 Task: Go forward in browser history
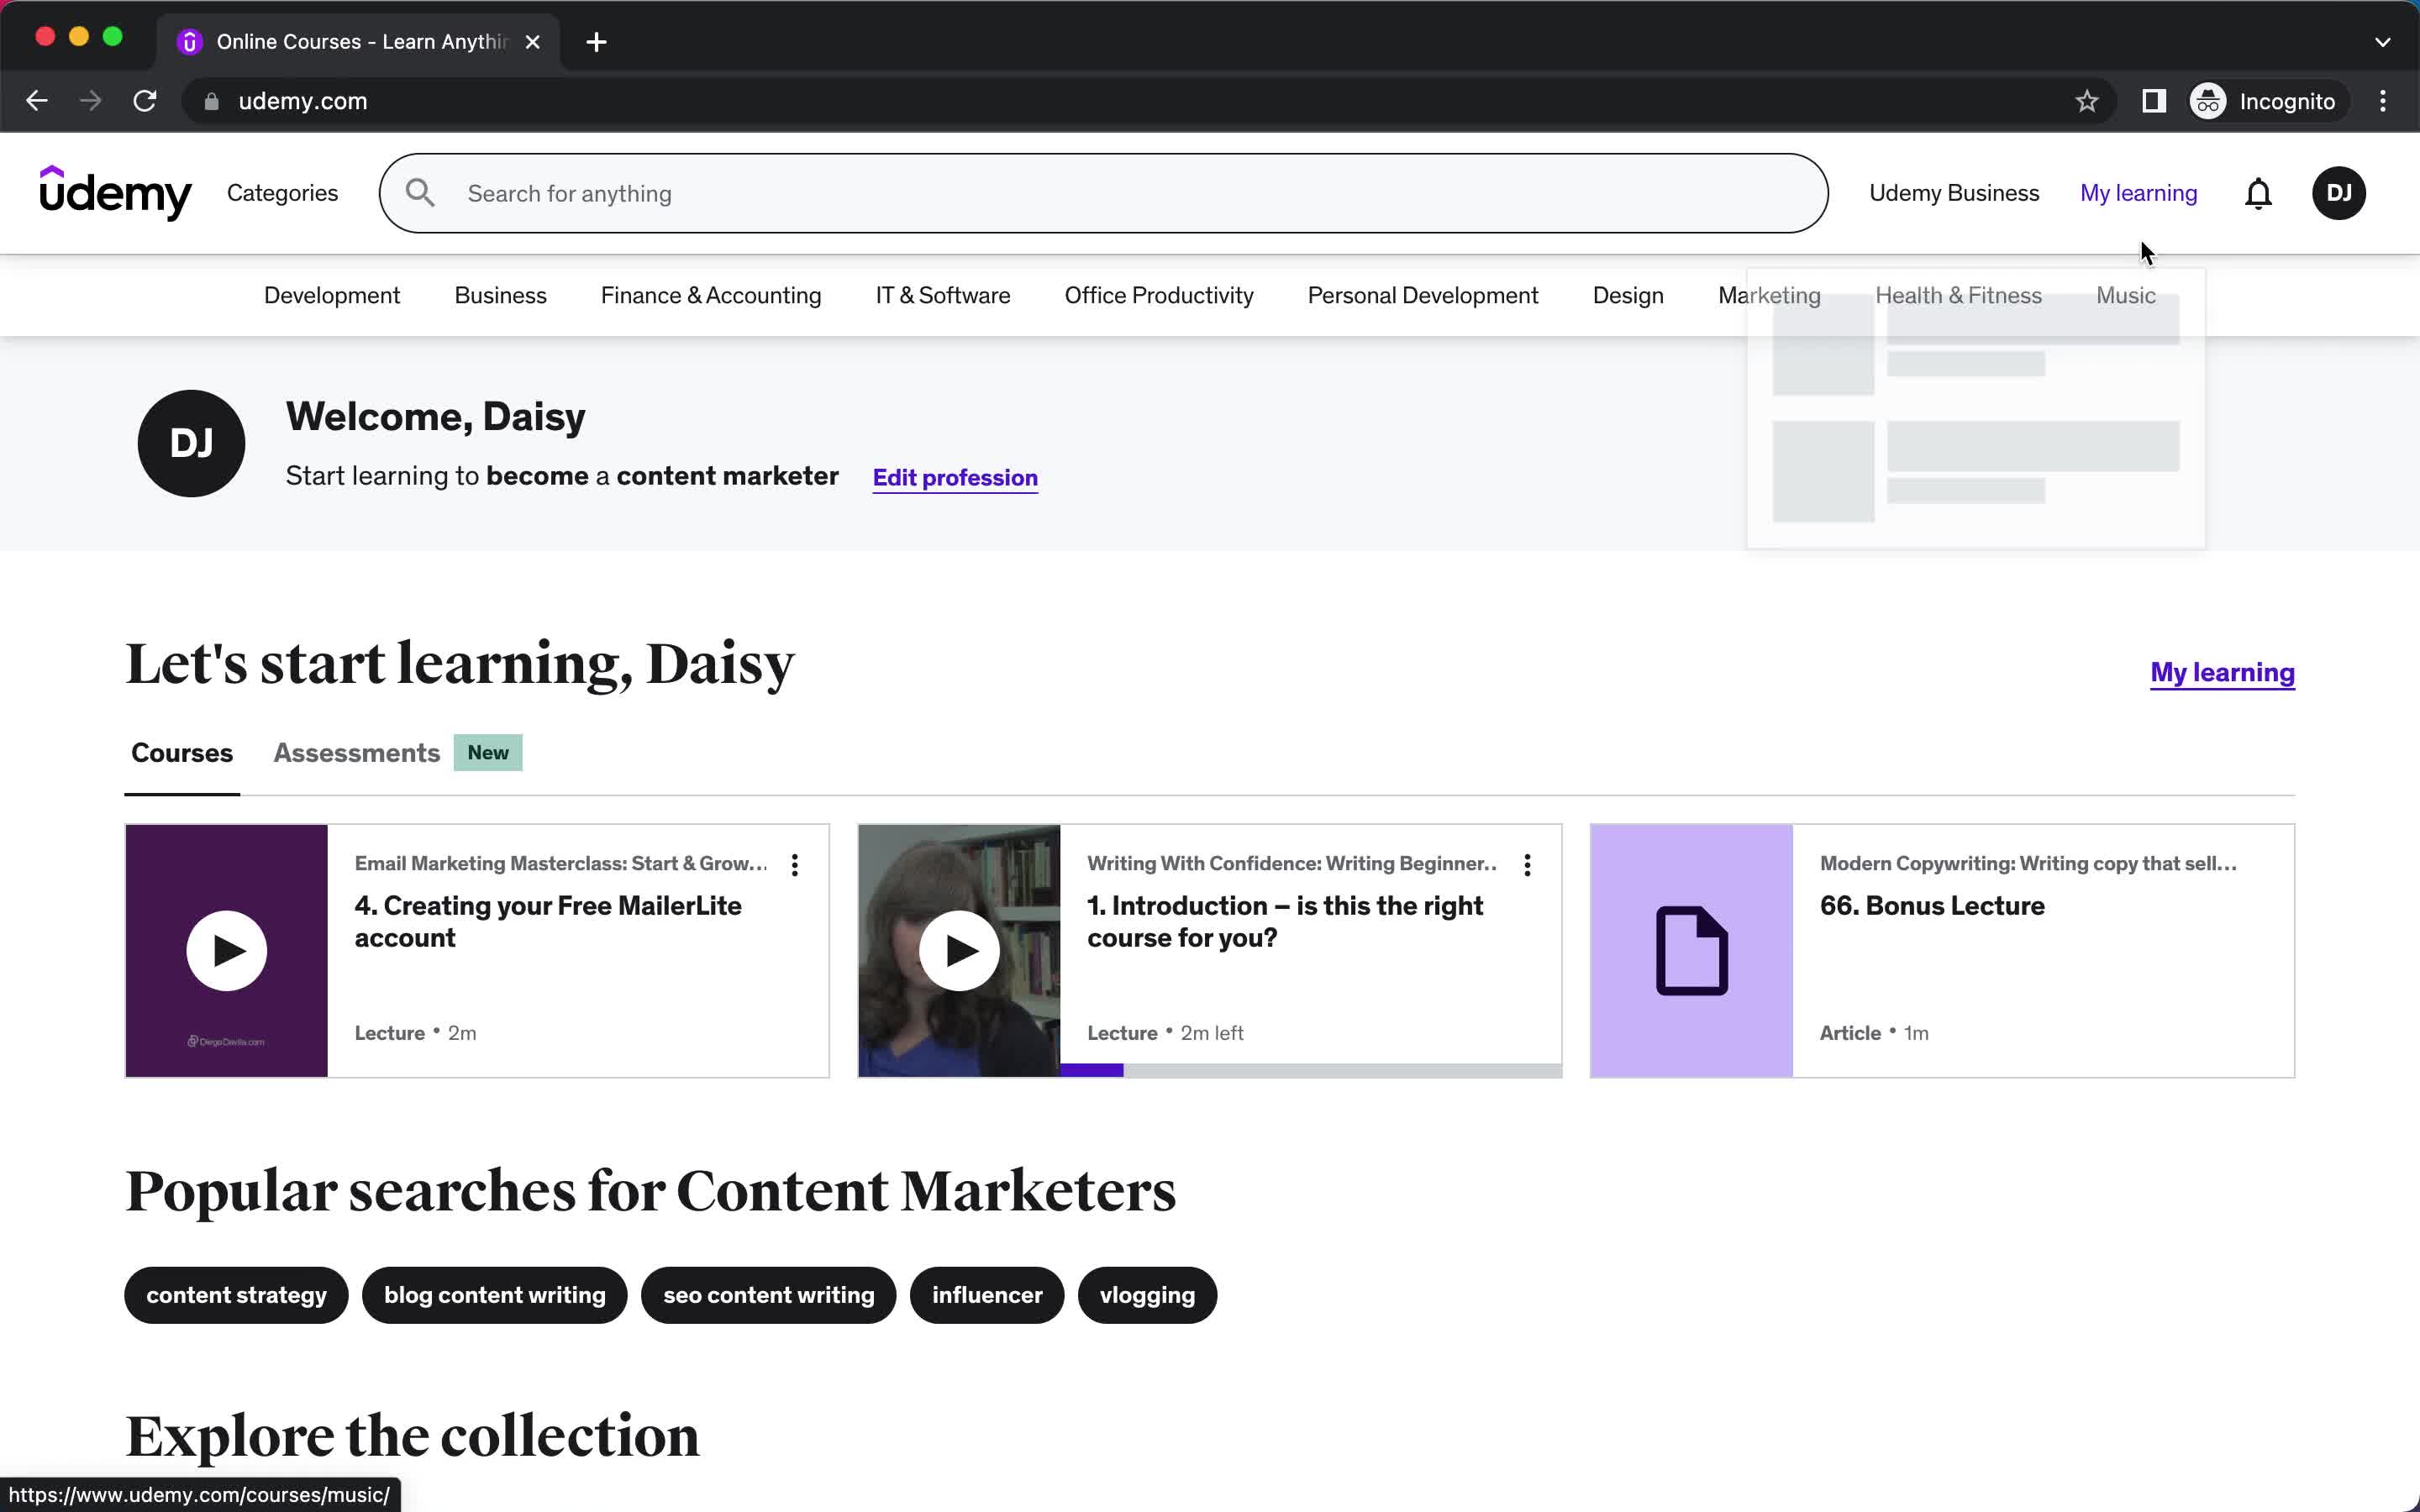91,101
